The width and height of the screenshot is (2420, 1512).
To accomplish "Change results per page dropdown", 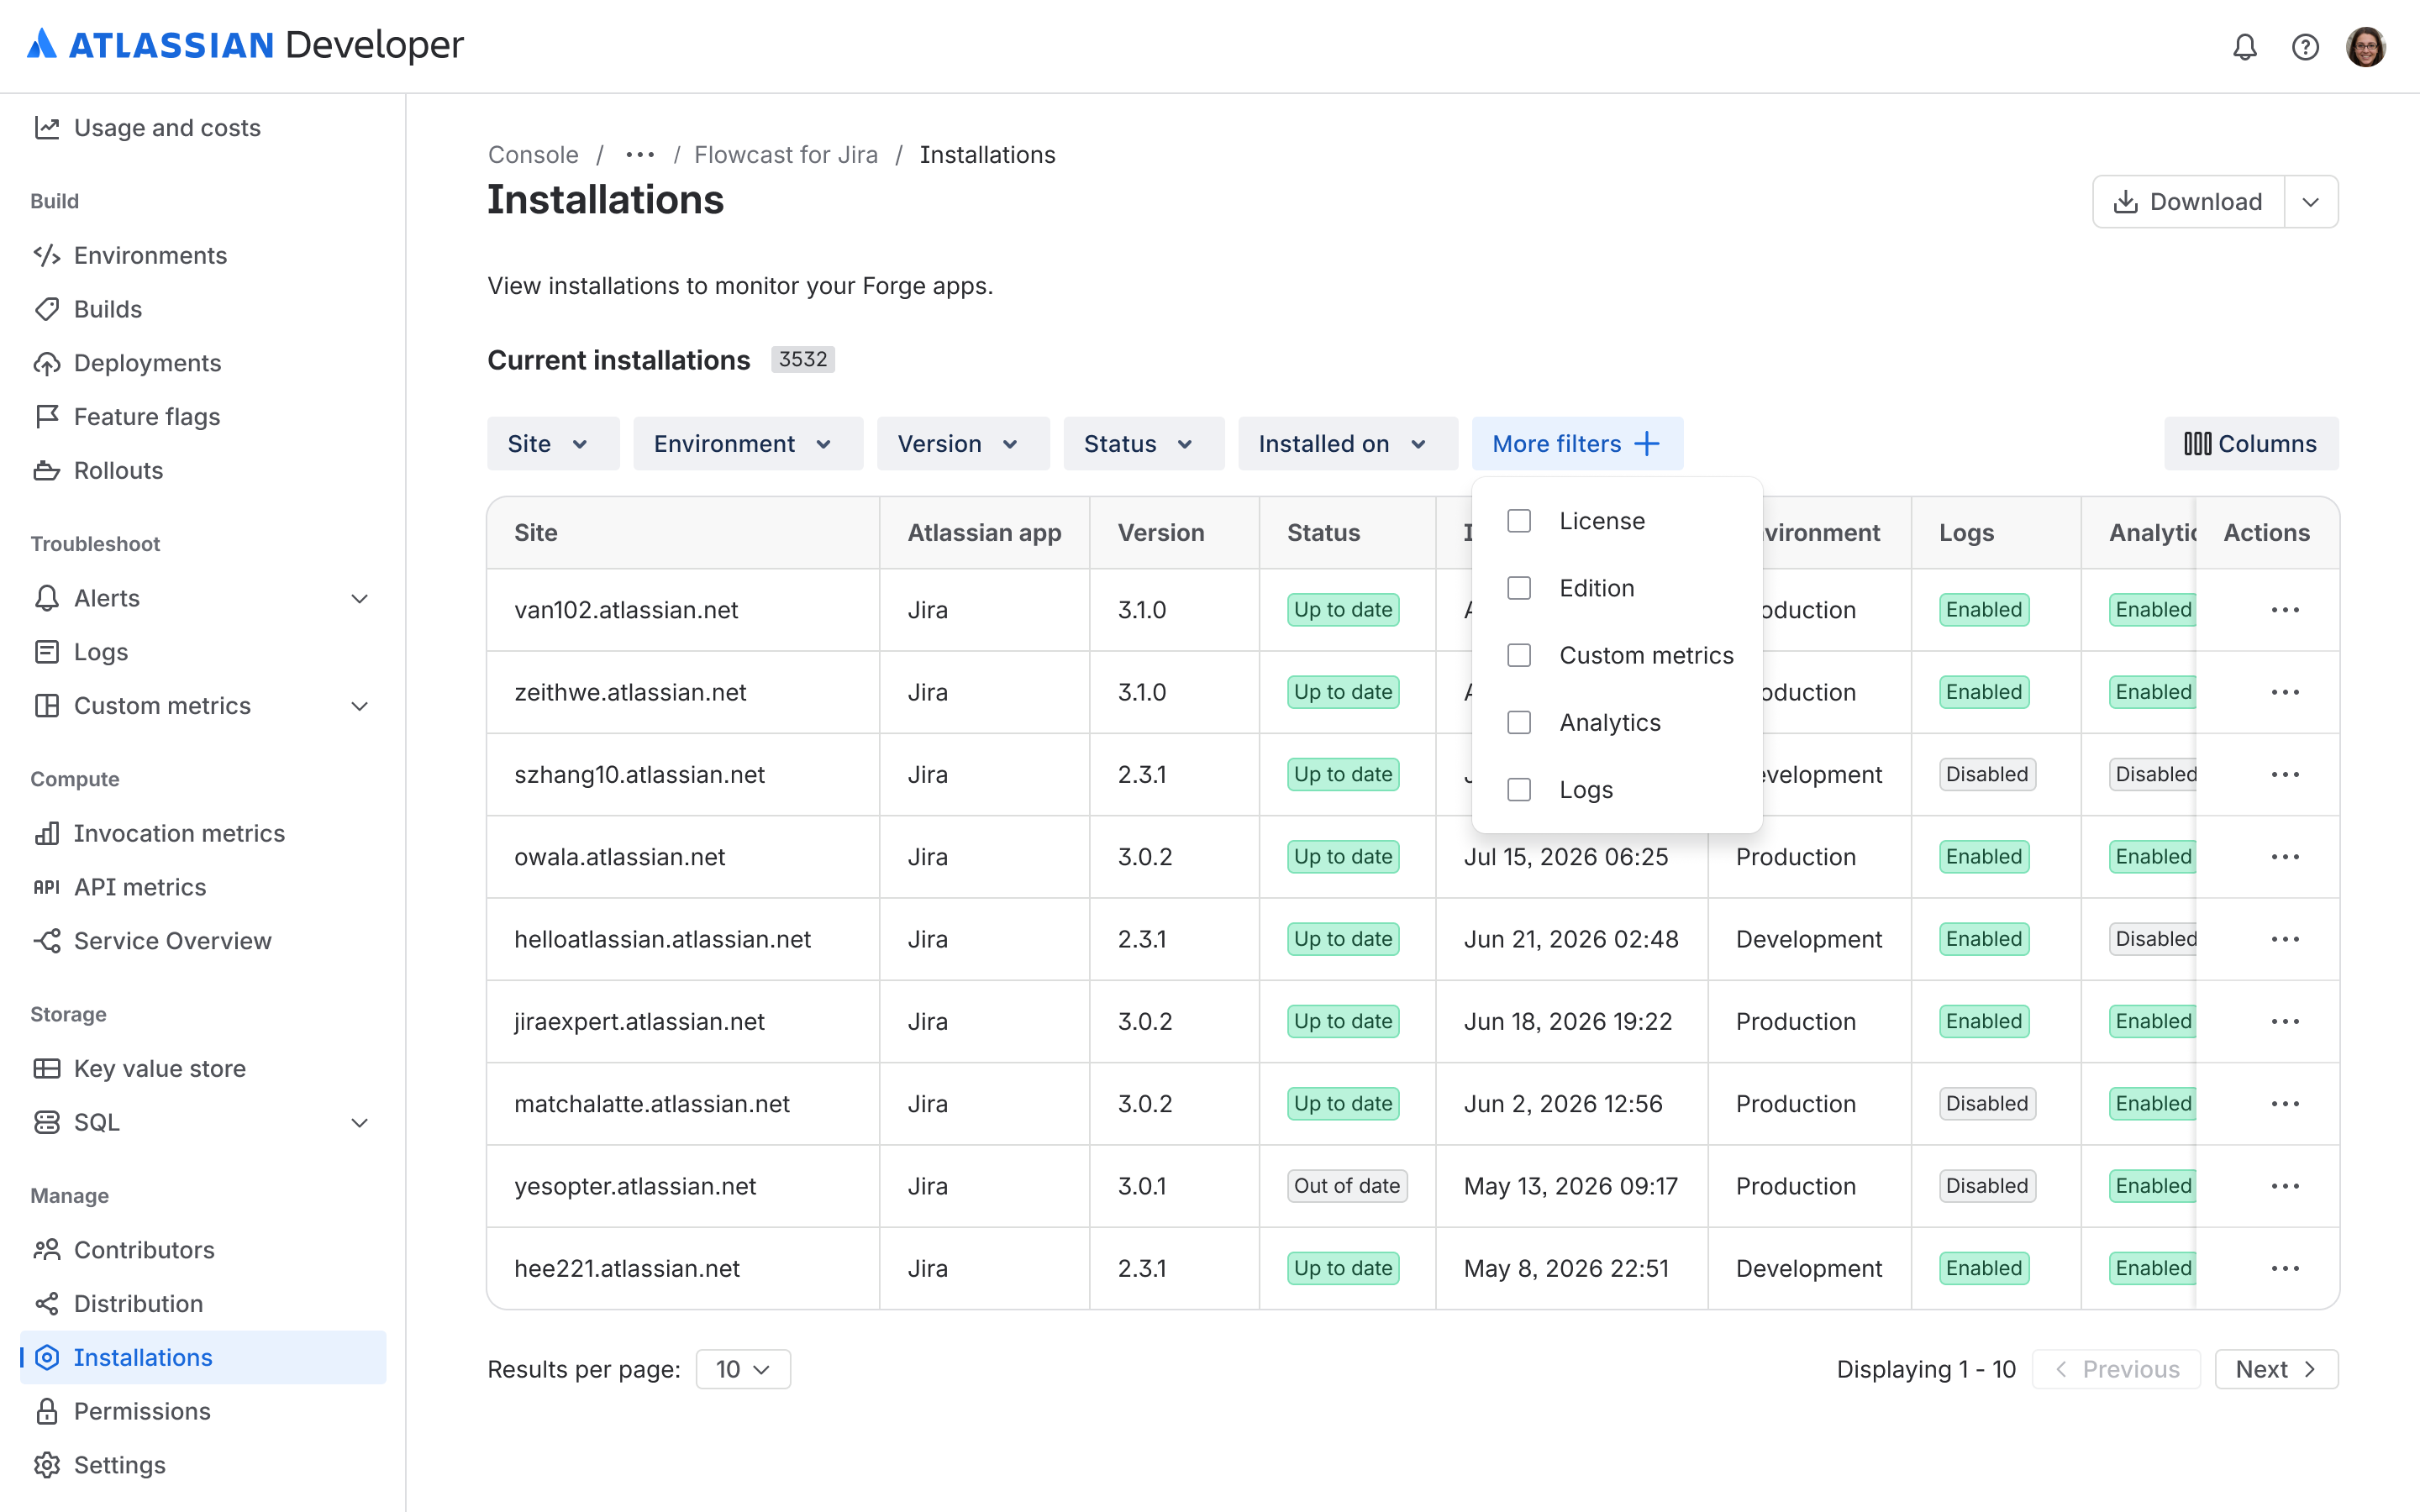I will click(x=743, y=1369).
